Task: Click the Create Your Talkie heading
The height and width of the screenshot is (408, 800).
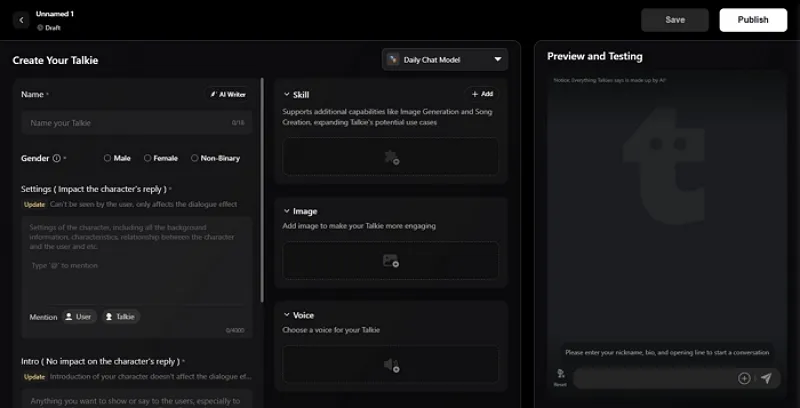Action: (x=55, y=60)
